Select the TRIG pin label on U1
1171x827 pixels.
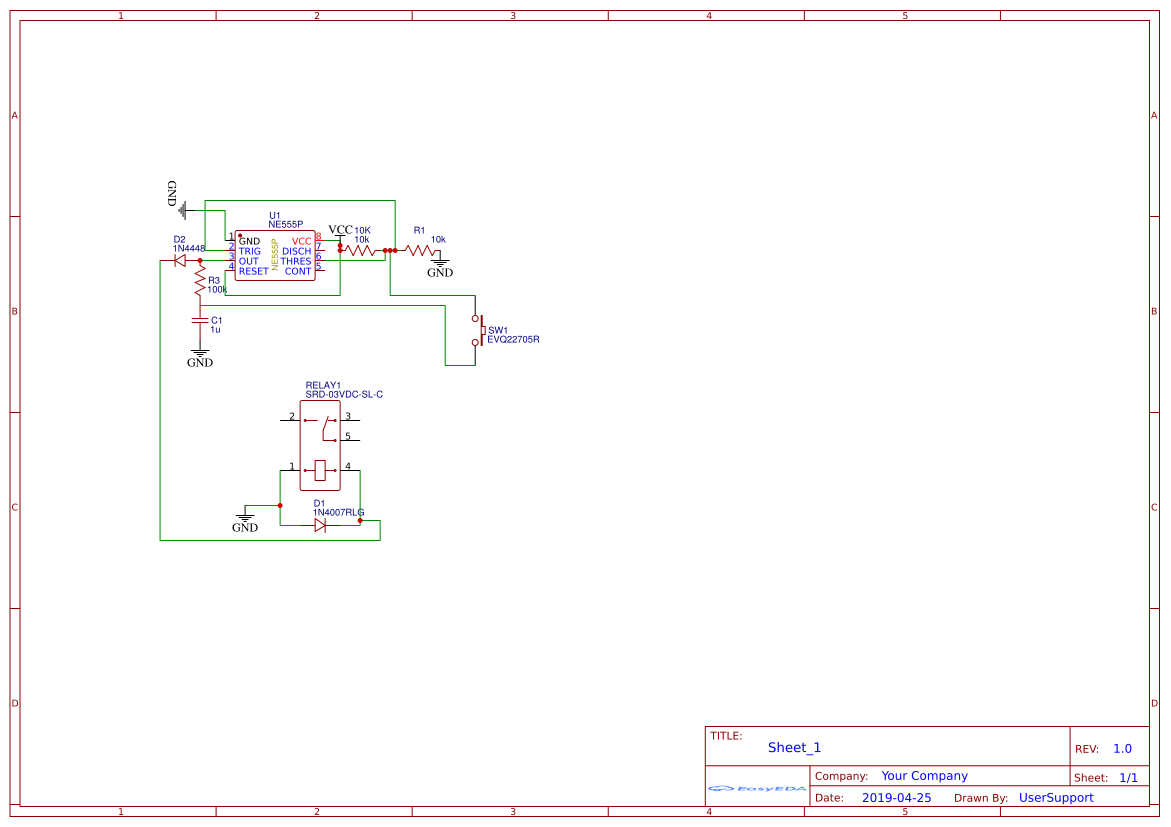point(249,251)
